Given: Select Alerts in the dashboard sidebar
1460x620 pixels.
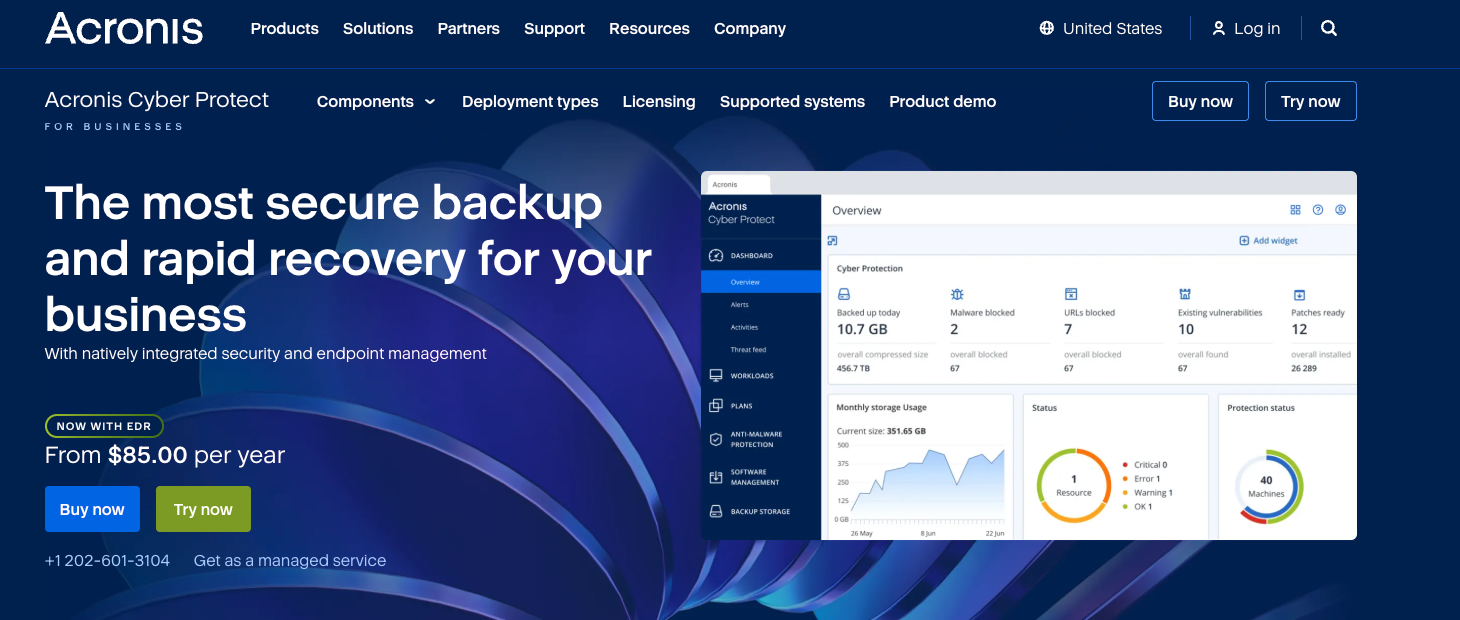Looking at the screenshot, I should click(x=739, y=305).
